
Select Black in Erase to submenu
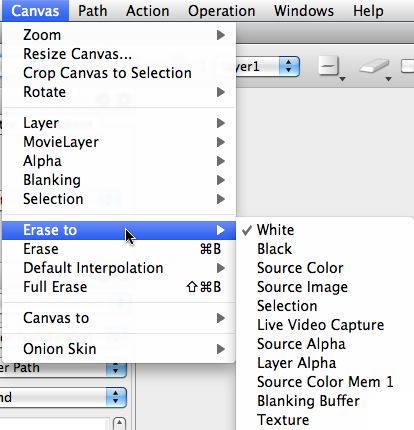(274, 249)
